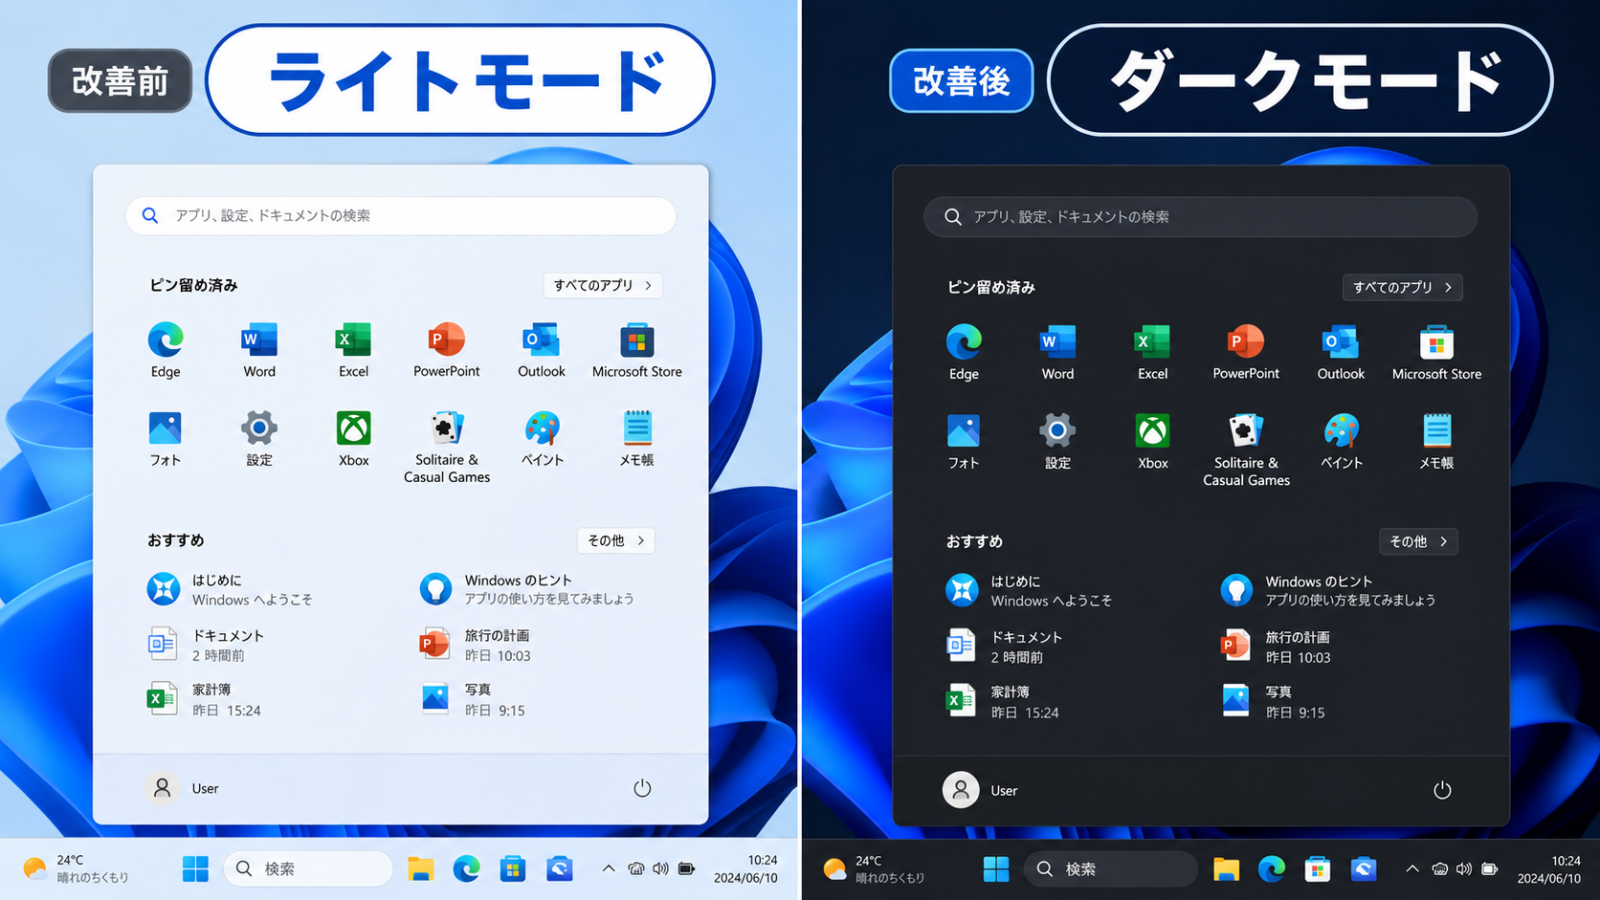Open power options in light mode menu
The image size is (1600, 900).
[642, 788]
